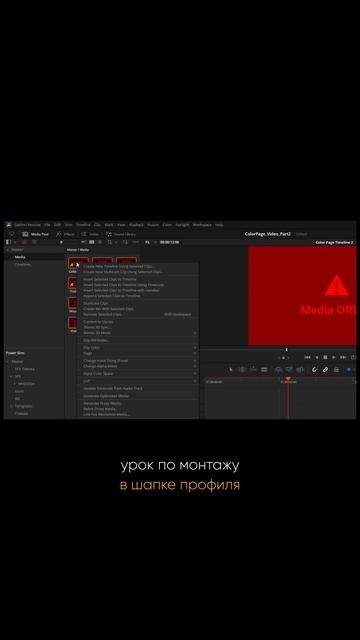Click the DaVinci Resolve logo menu
This screenshot has width=360, height=640.
coord(9,225)
